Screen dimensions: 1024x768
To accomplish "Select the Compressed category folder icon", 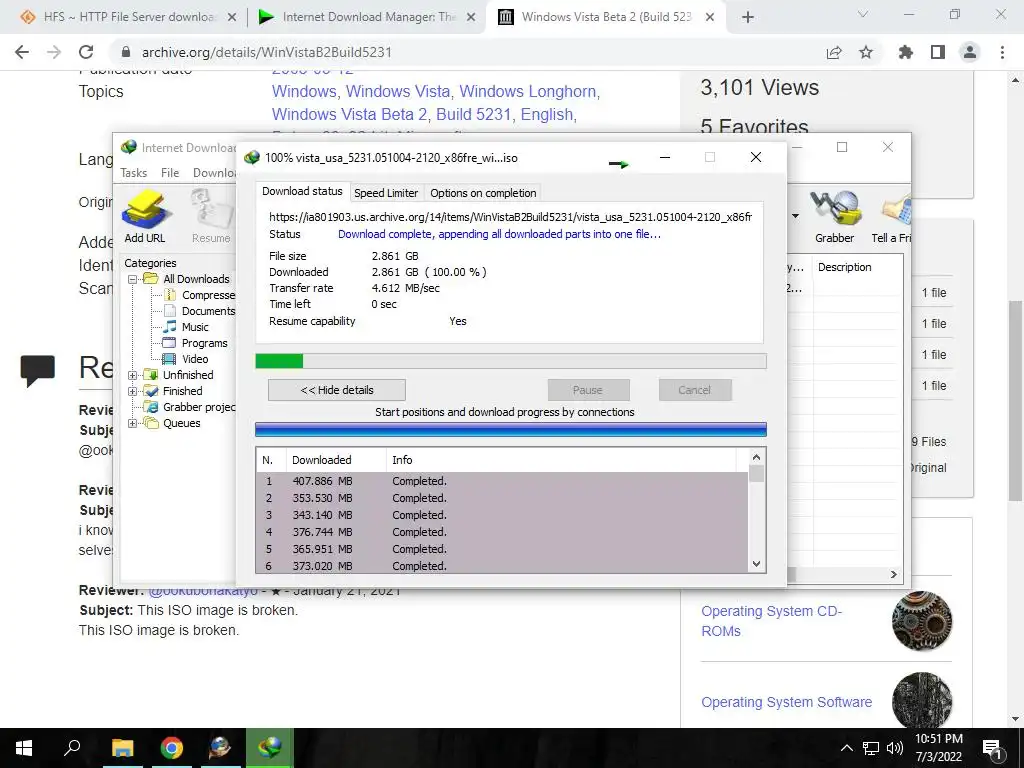I will point(170,295).
